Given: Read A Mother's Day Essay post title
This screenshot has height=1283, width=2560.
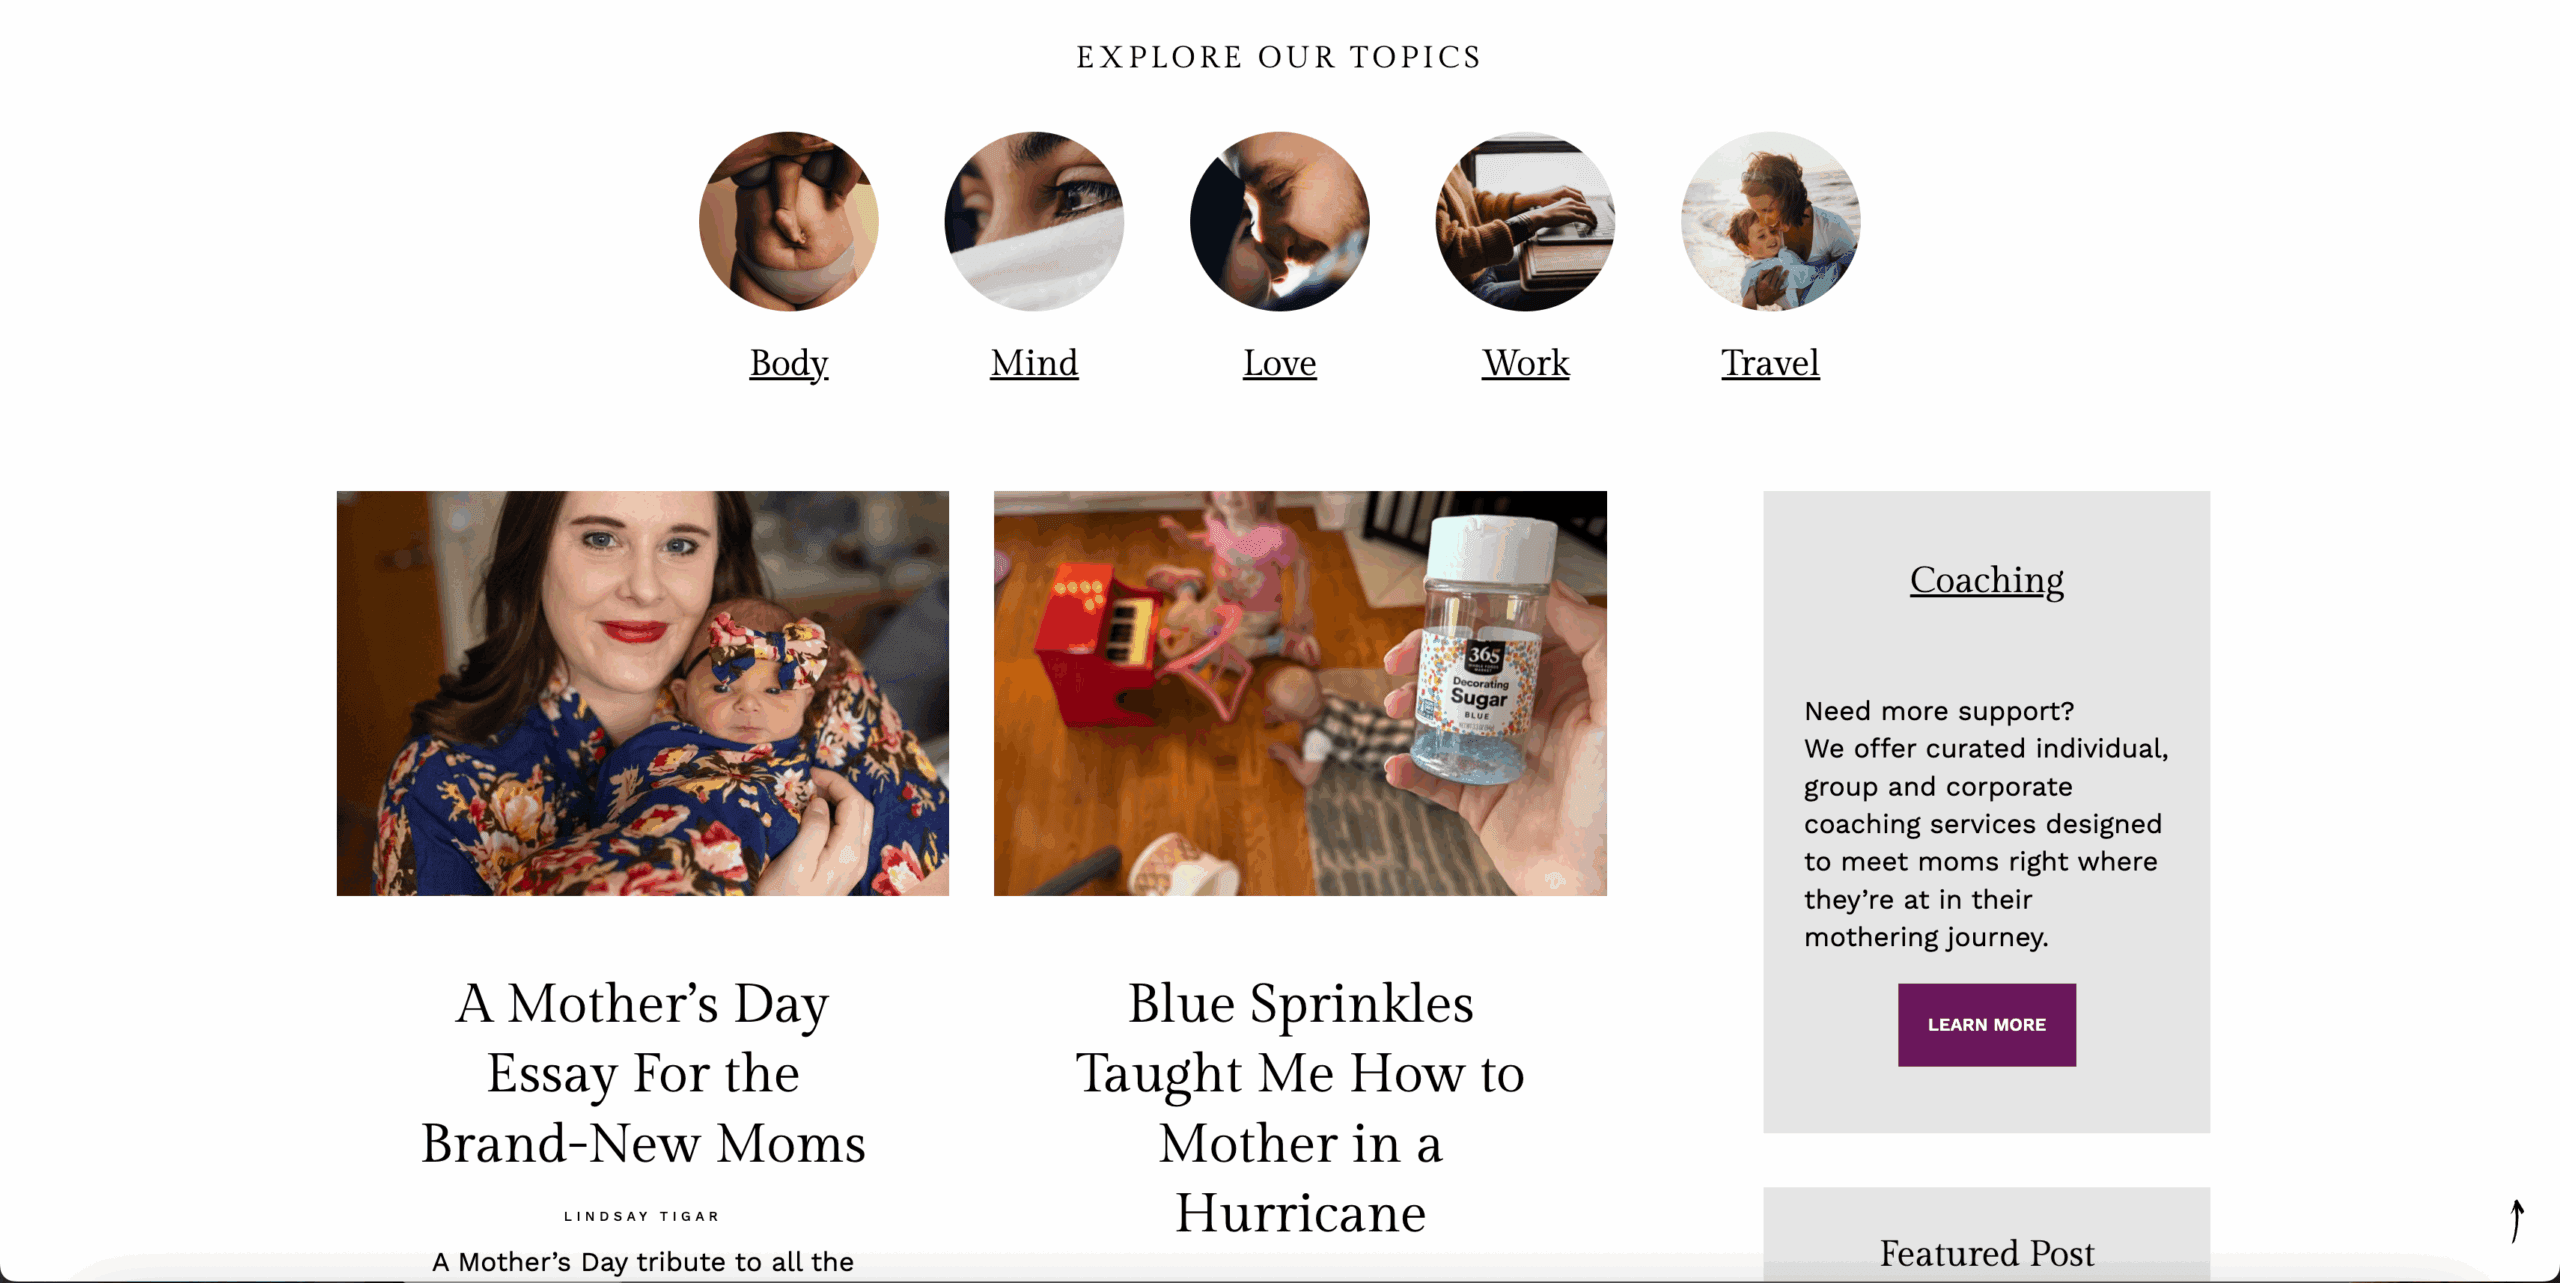Looking at the screenshot, I should pos(642,1072).
